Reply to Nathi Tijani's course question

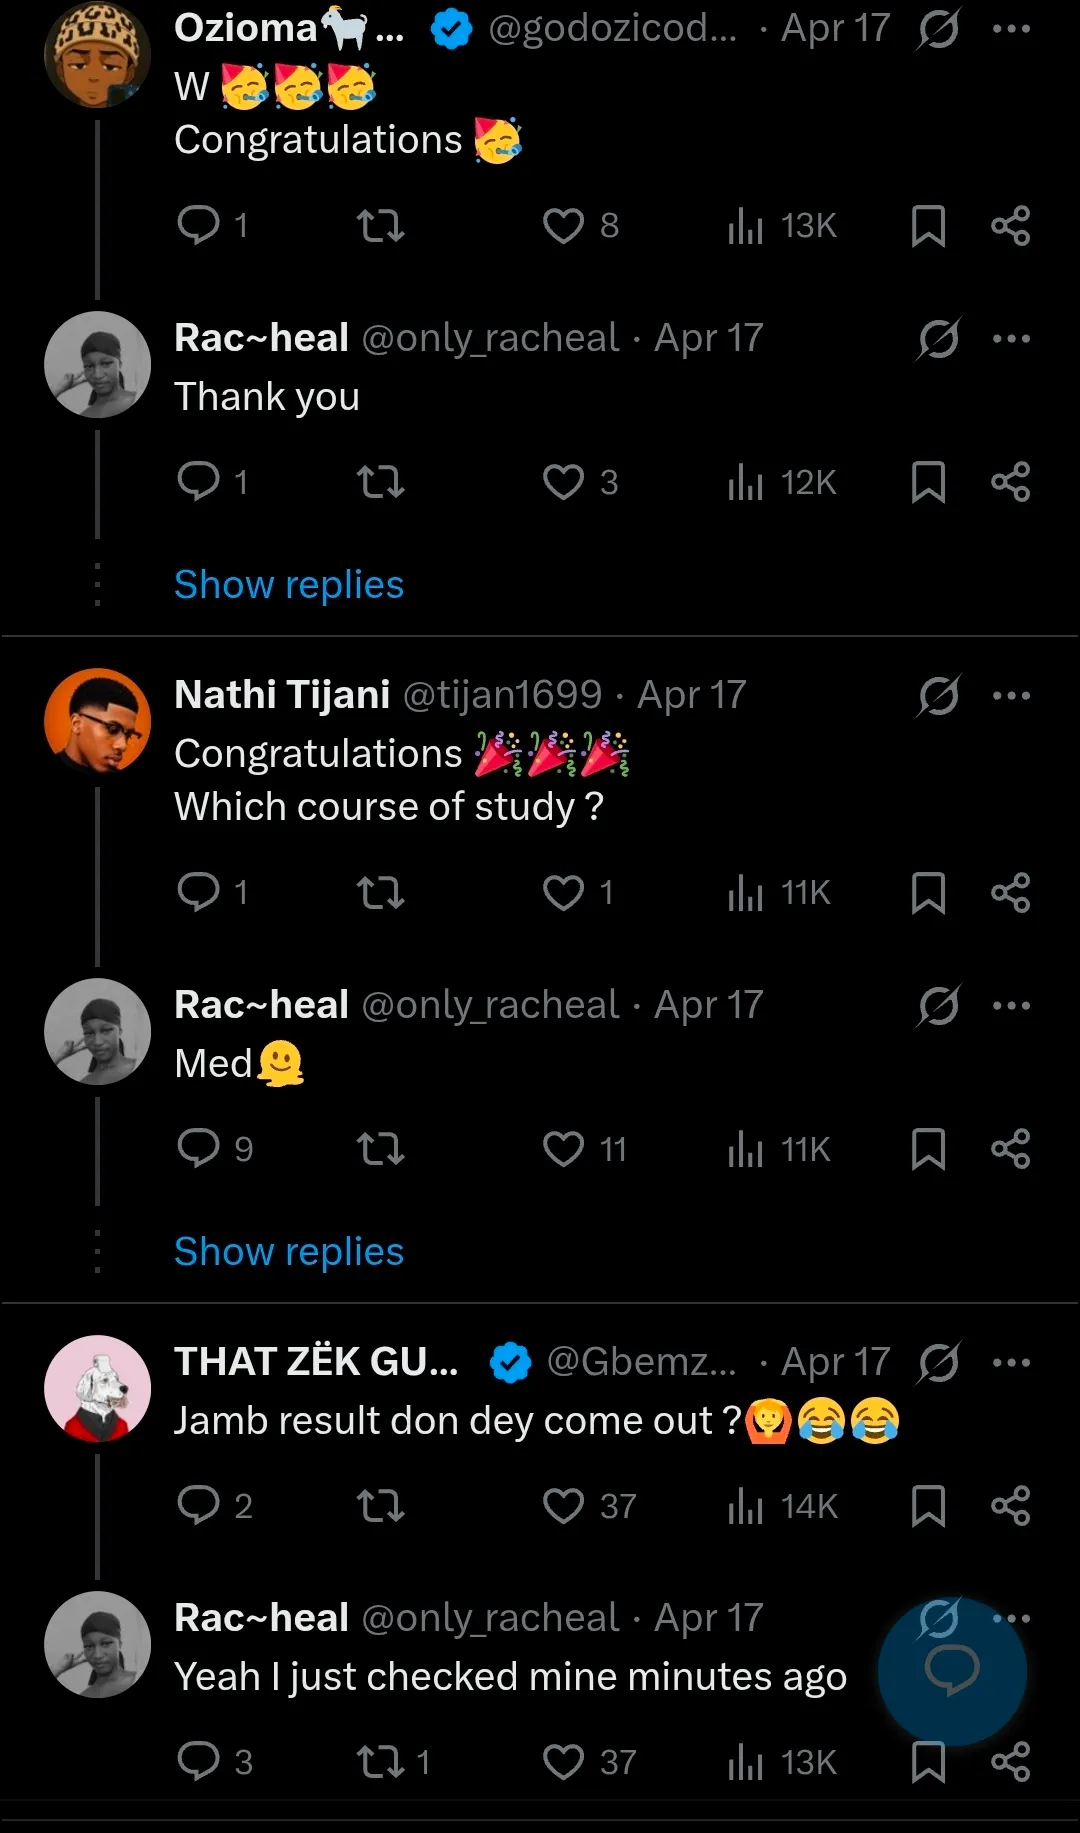(198, 891)
